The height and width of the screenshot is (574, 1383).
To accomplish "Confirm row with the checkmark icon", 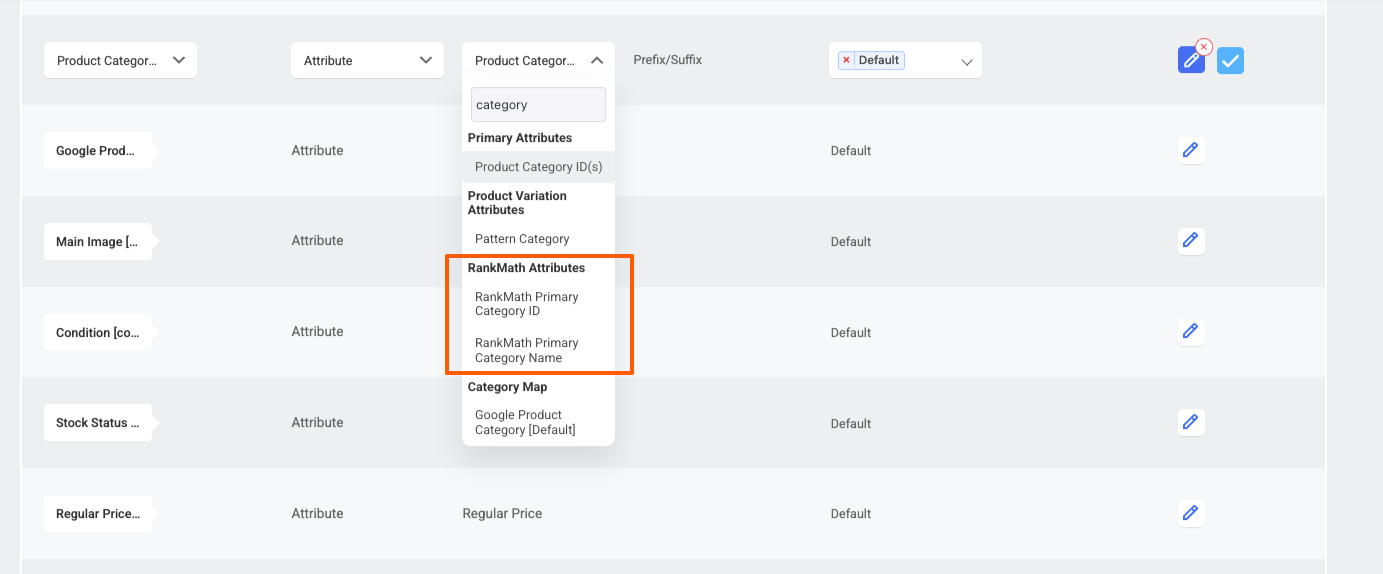I will tap(1230, 61).
